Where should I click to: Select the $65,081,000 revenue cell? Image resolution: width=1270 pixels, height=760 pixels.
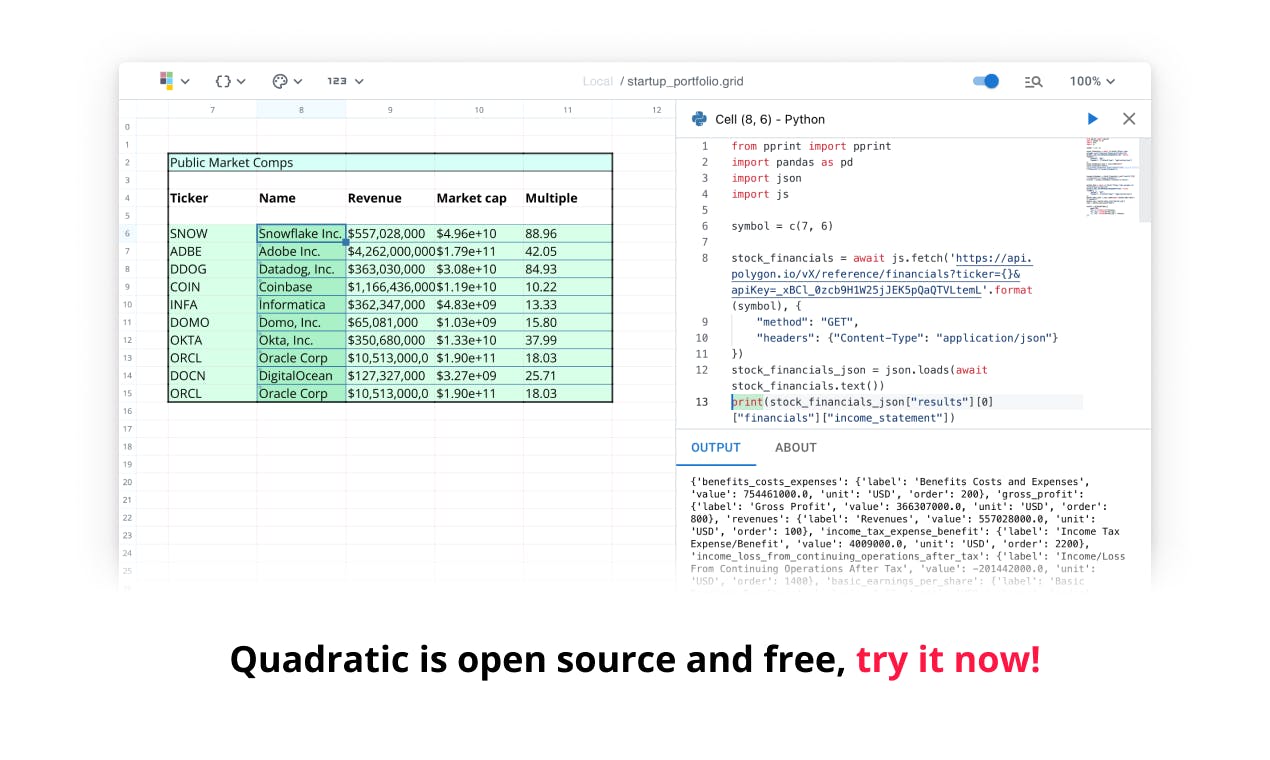390,322
